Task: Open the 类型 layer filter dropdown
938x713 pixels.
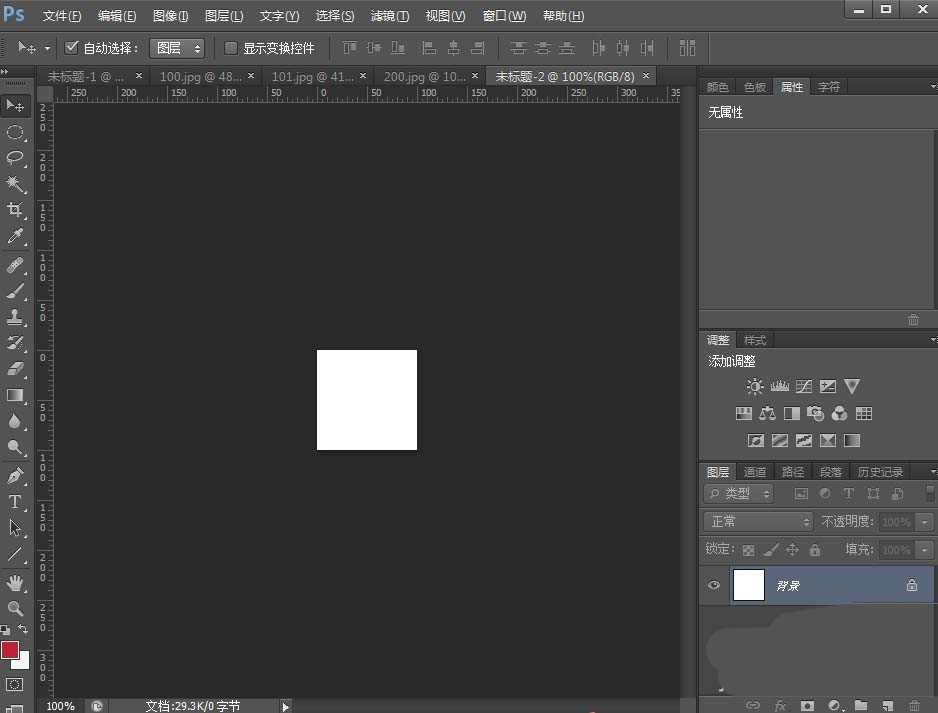Action: coord(739,494)
